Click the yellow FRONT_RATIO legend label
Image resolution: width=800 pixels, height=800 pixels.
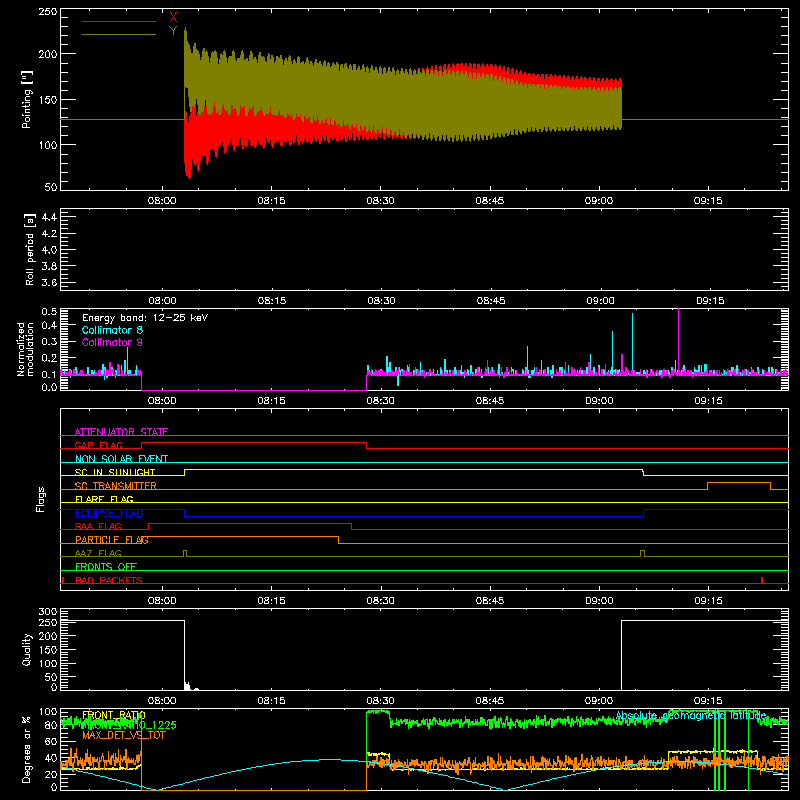[114, 715]
